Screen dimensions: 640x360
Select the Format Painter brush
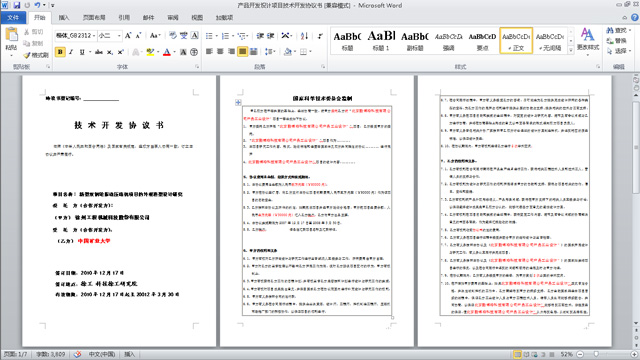36,55
